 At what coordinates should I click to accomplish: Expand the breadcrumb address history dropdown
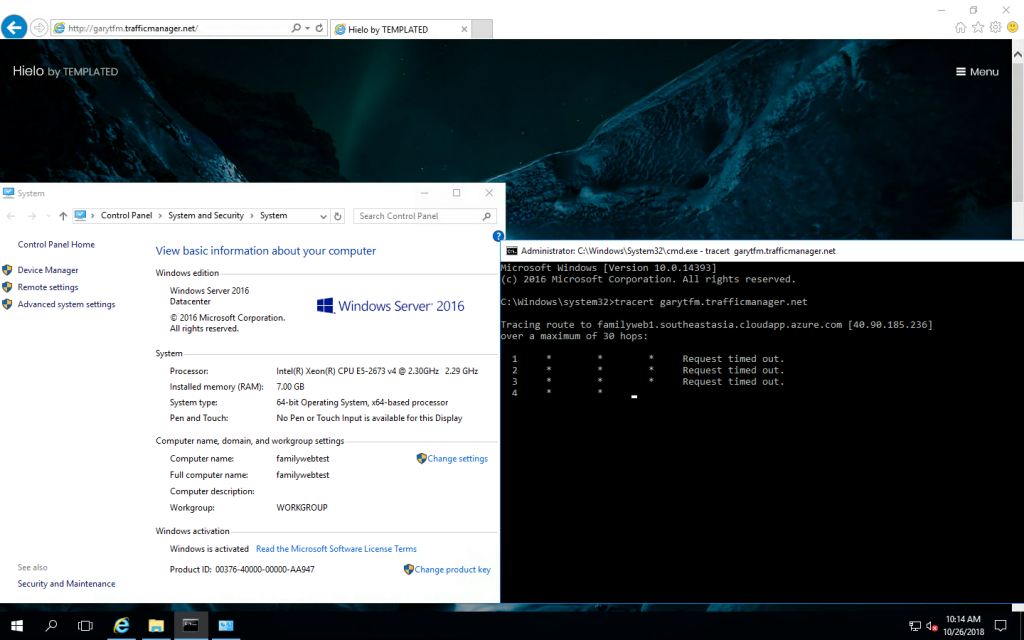tap(323, 216)
